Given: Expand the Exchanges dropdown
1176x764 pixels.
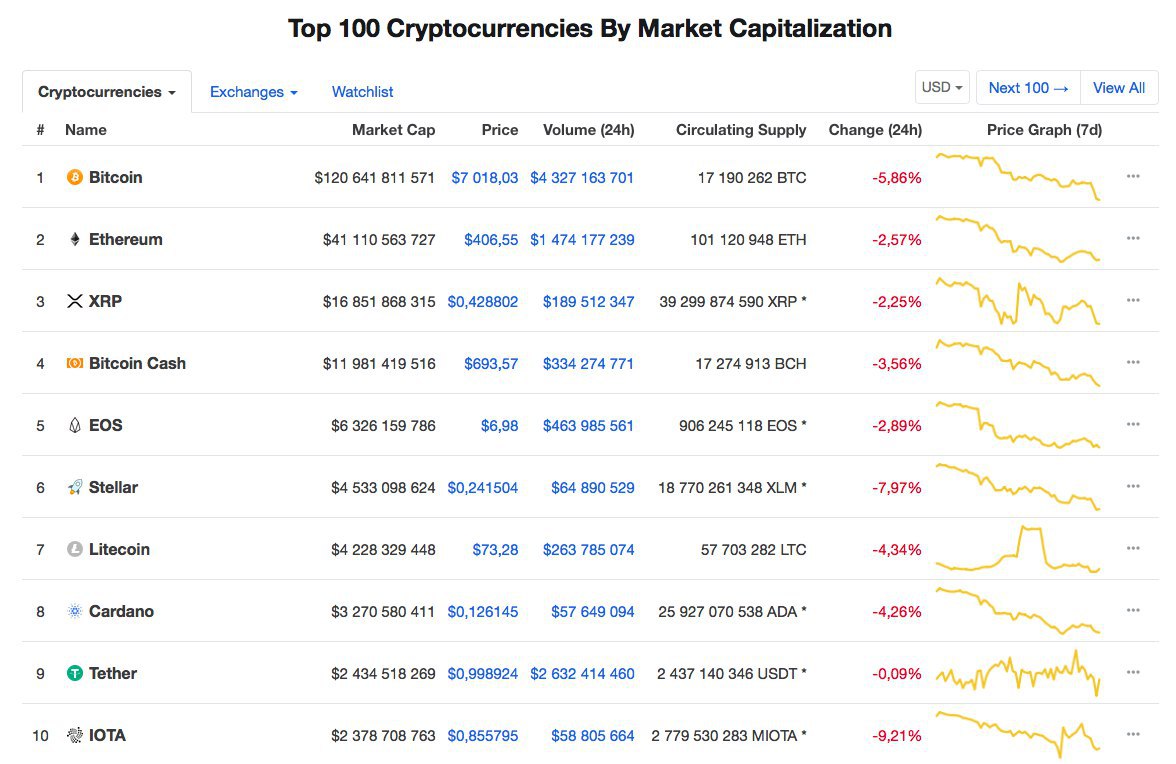Looking at the screenshot, I should coord(254,91).
